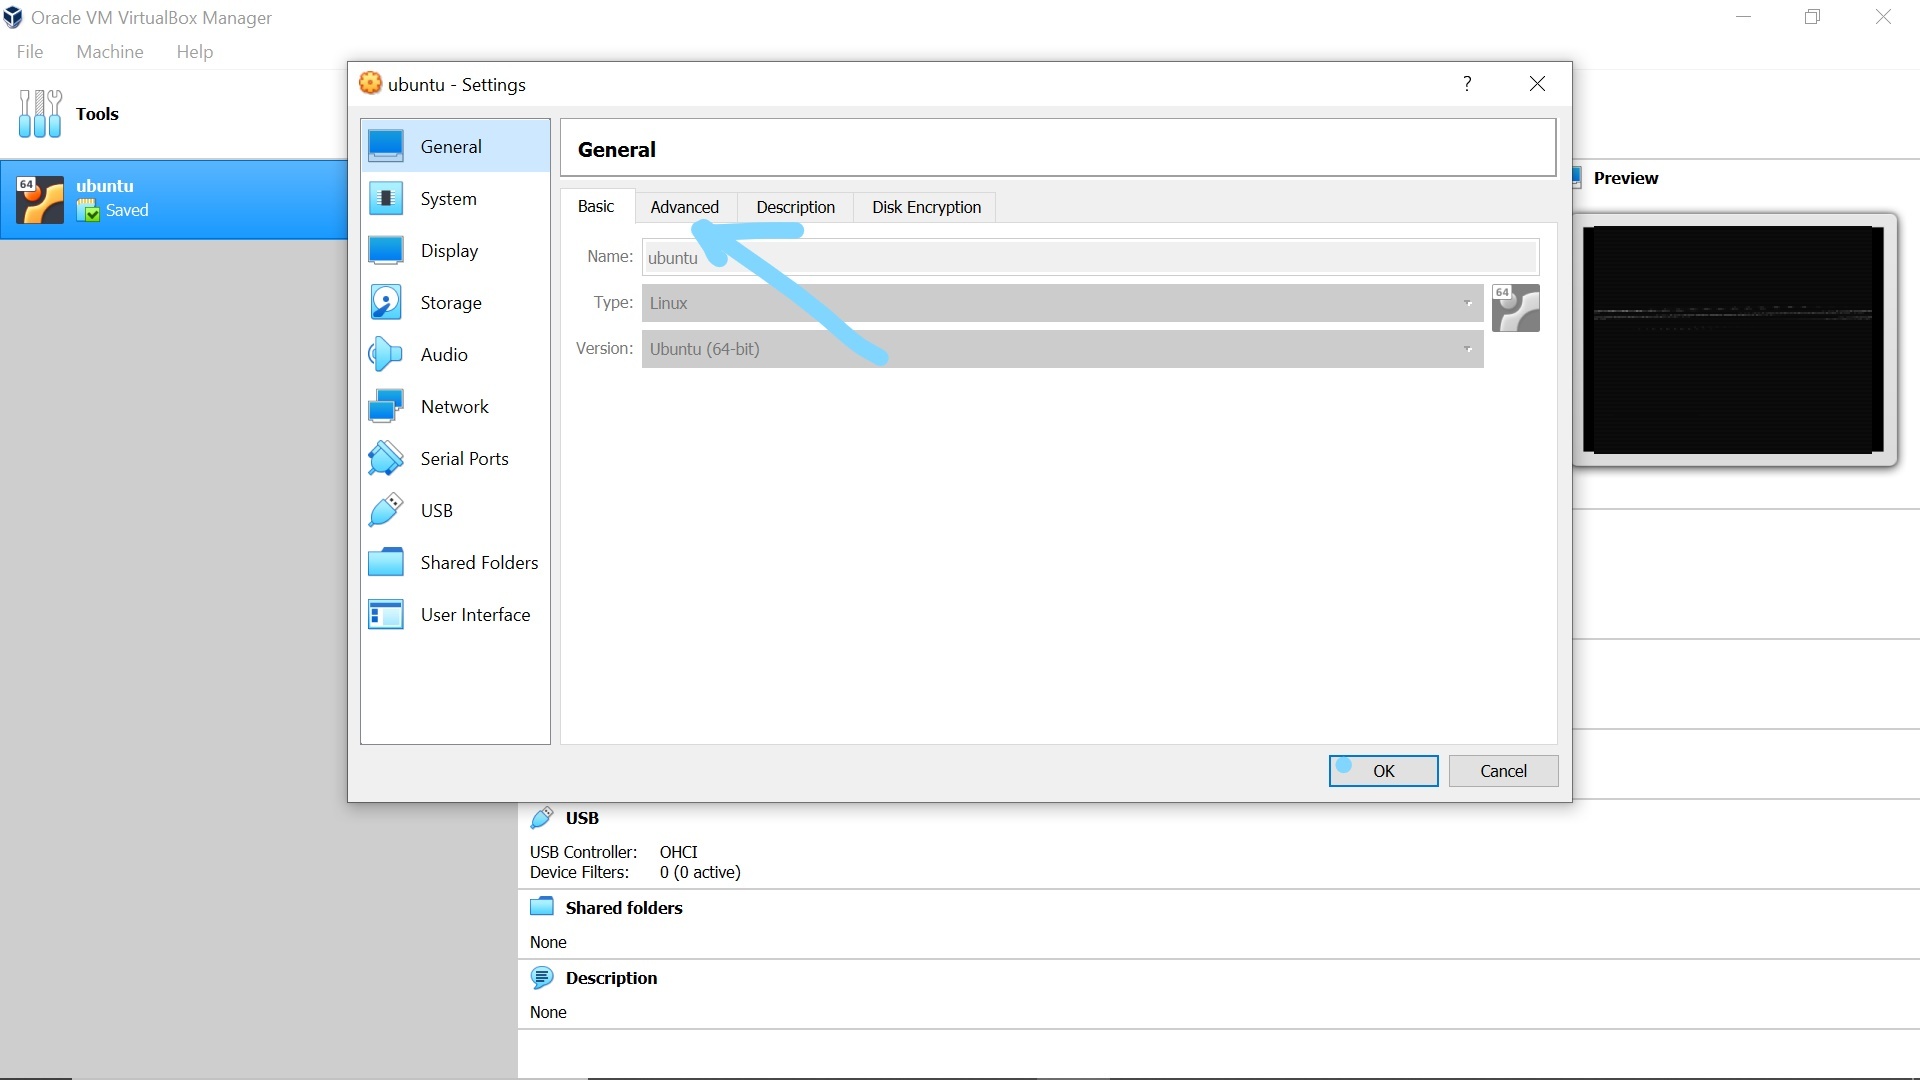1920x1080 pixels.
Task: Select the Advanced tab in General settings
Action: coord(684,207)
